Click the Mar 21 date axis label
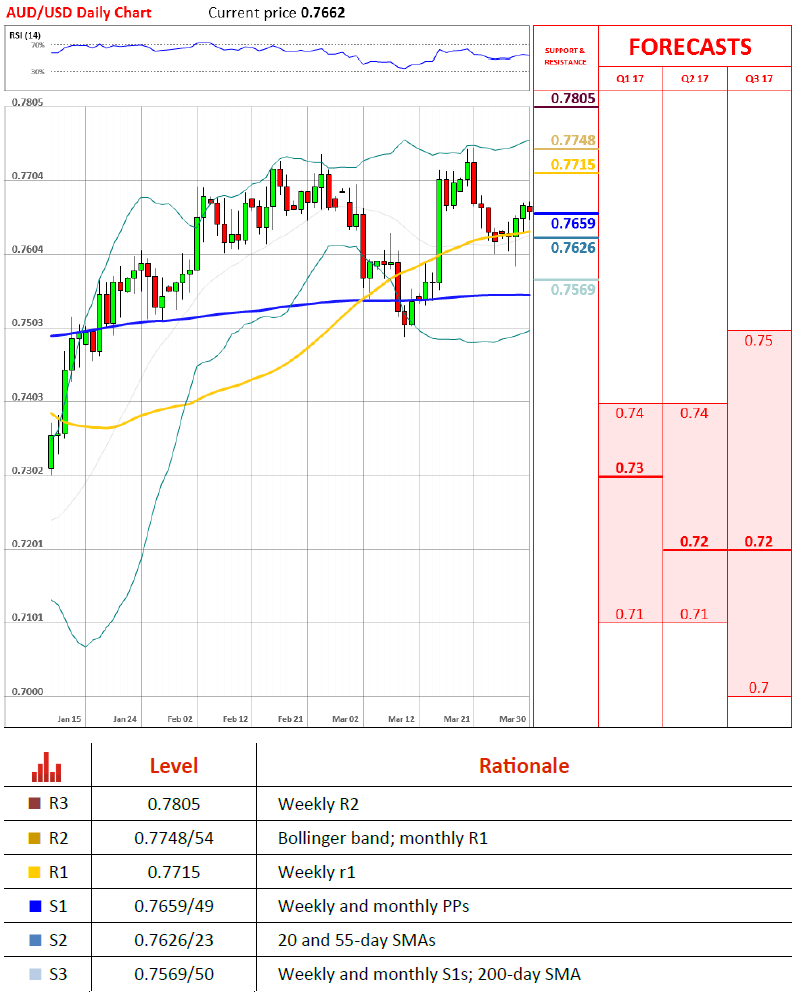The image size is (801, 997). pyautogui.click(x=457, y=718)
